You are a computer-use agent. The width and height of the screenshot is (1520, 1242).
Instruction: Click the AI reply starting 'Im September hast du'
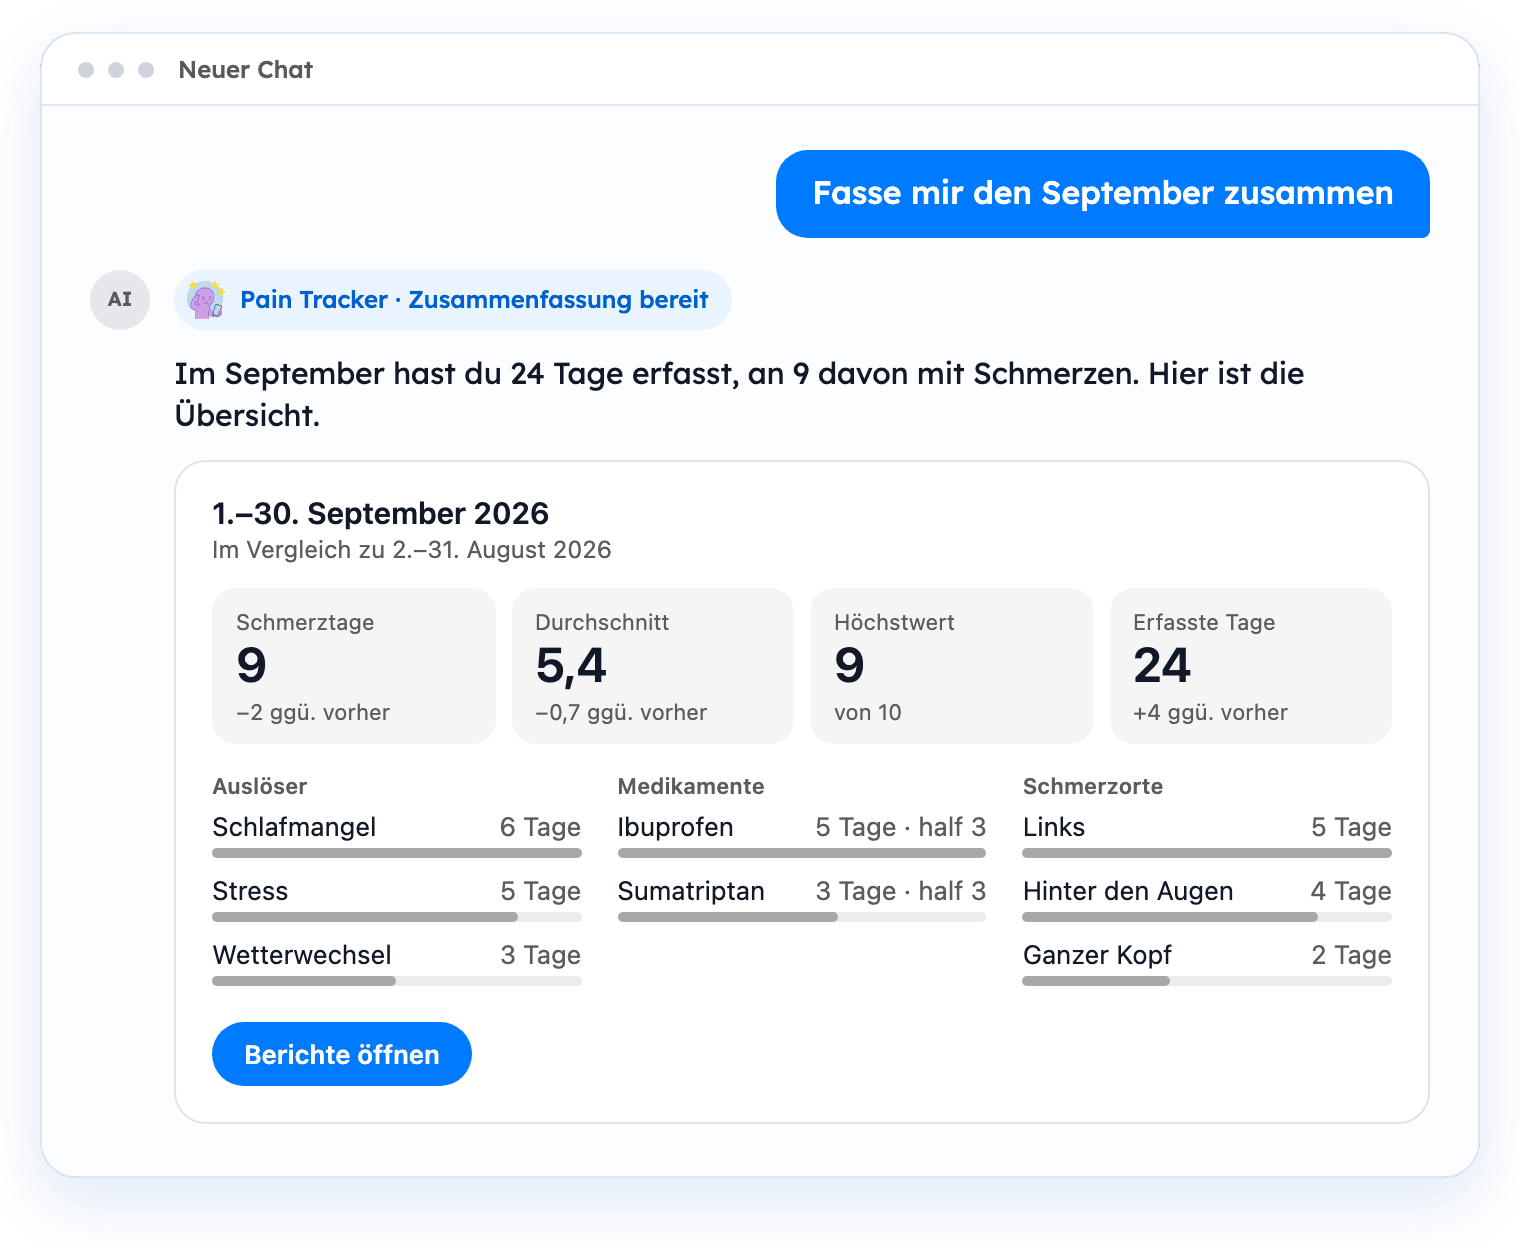coord(740,394)
